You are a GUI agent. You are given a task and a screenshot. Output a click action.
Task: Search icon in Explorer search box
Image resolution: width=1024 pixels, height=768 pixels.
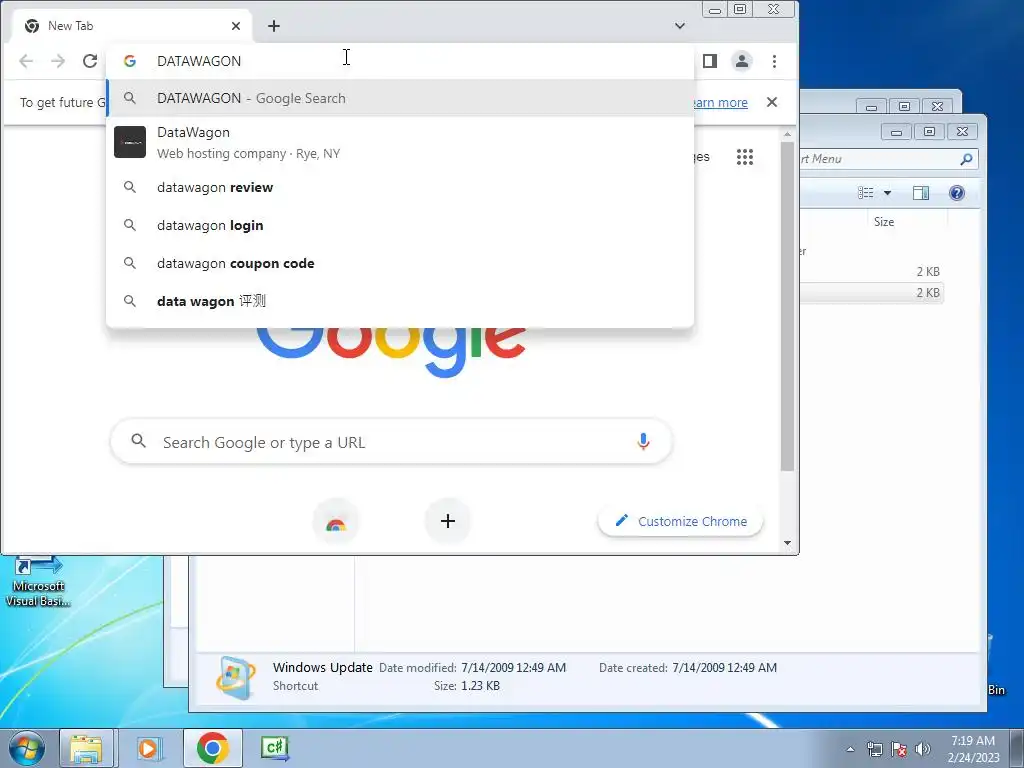967,159
